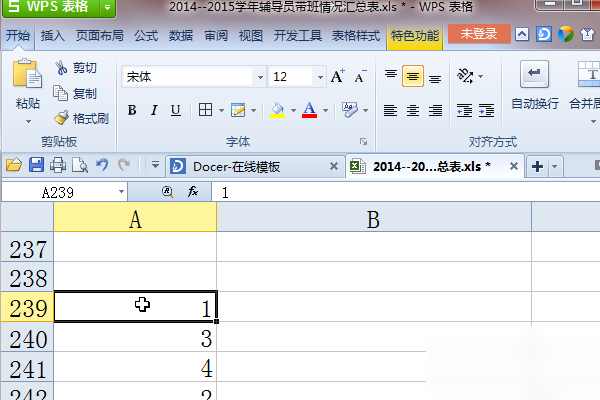The image size is (600, 400).
Task: Open the 表格样式 tab
Action: tap(356, 36)
